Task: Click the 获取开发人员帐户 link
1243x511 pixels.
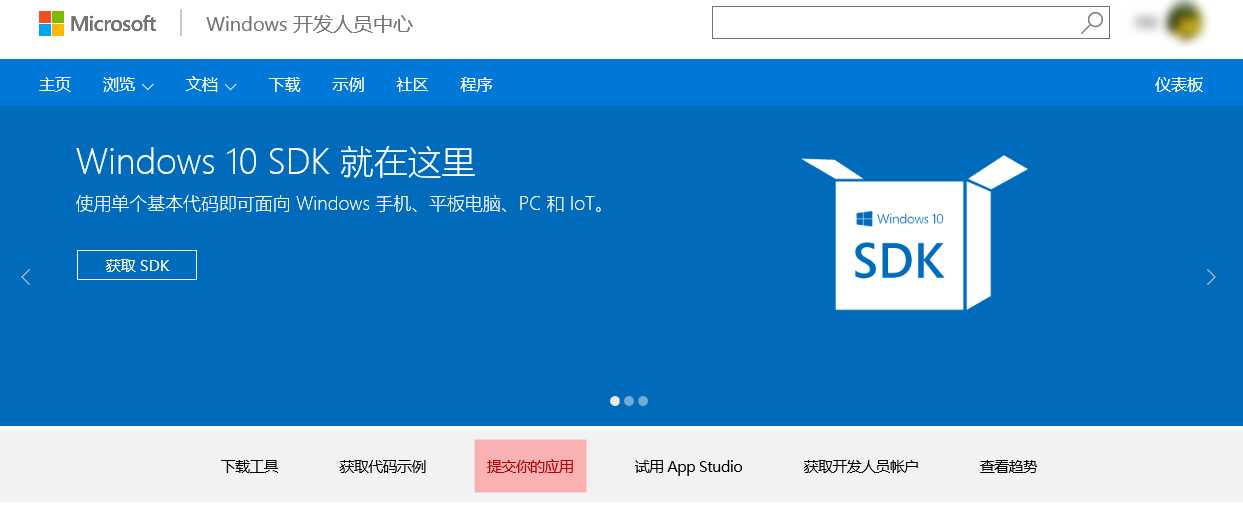Action: click(x=861, y=466)
